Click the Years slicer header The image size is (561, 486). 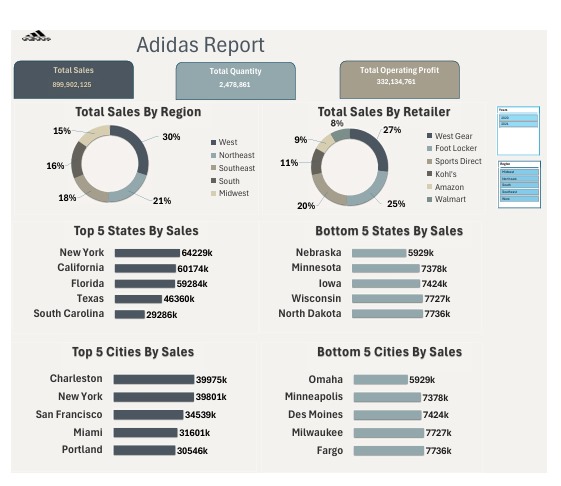click(503, 110)
